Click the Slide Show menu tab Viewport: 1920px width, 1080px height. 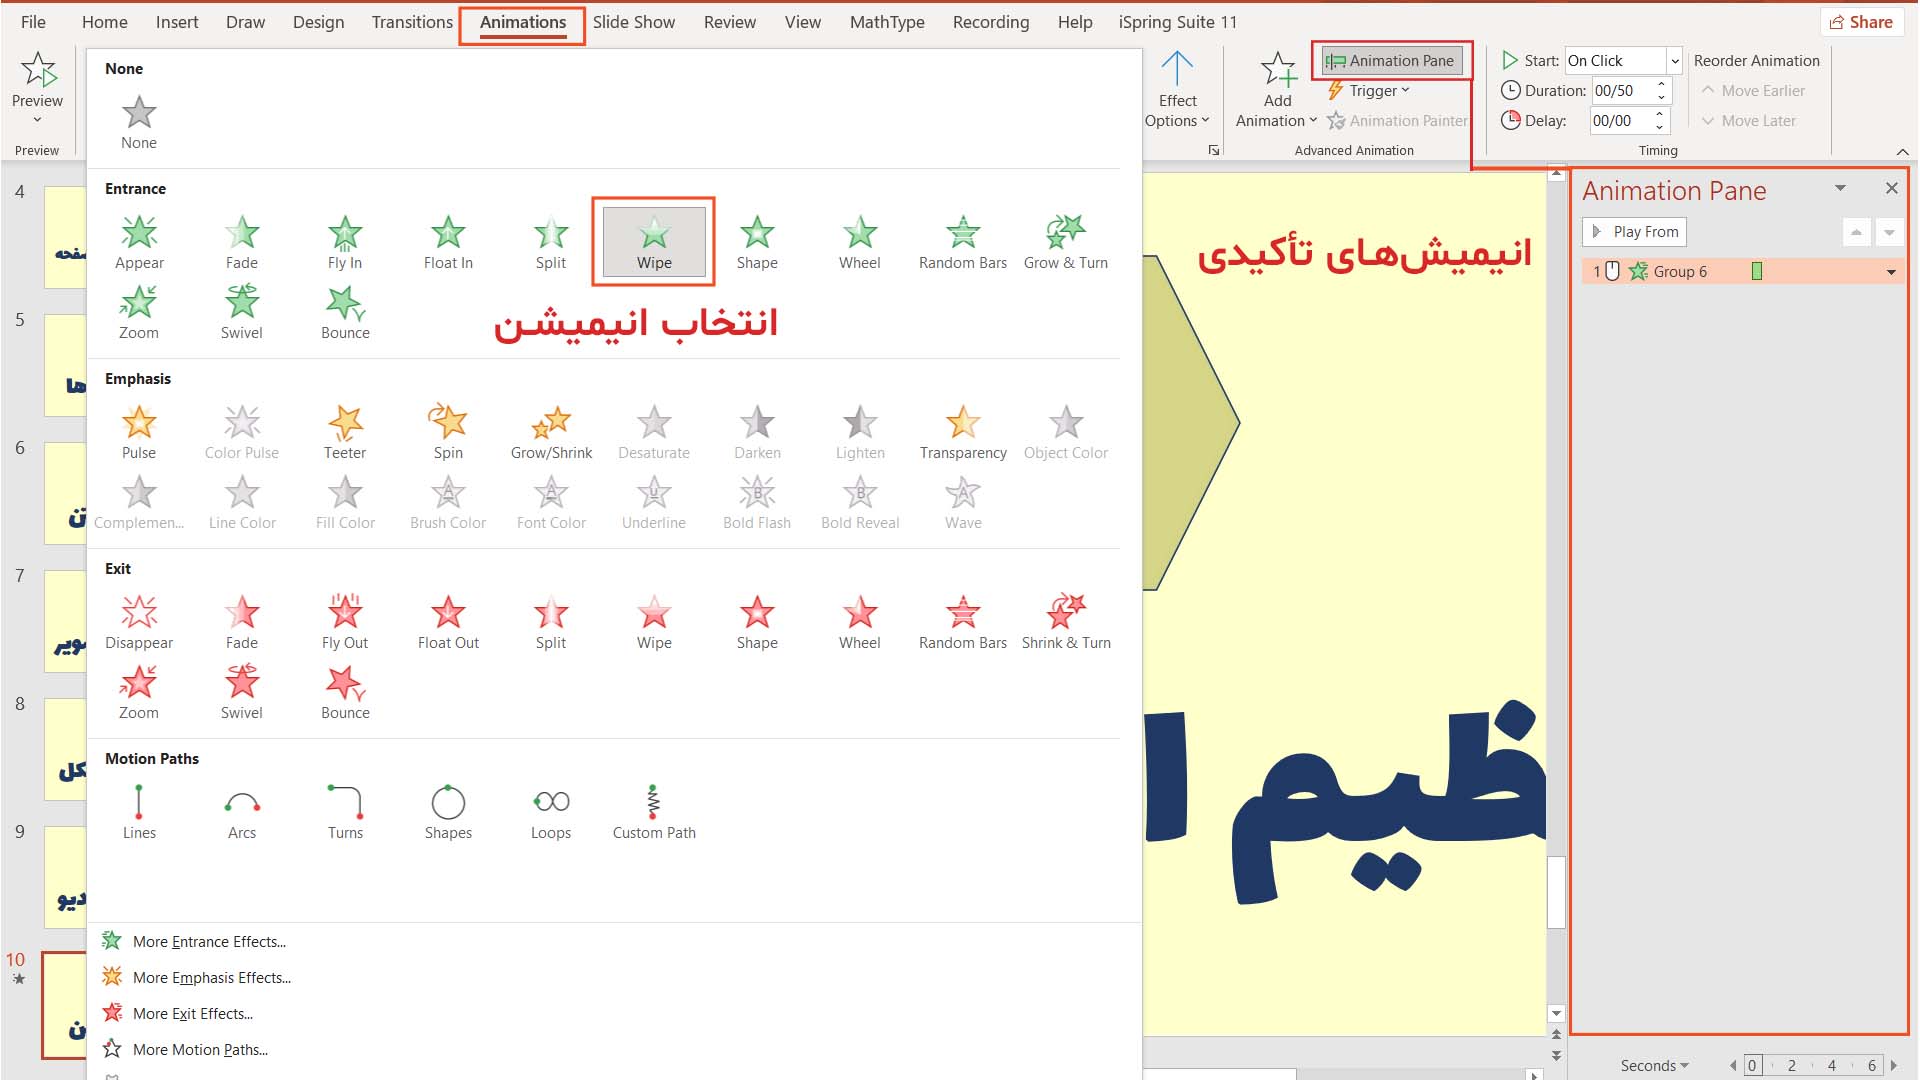click(x=633, y=22)
